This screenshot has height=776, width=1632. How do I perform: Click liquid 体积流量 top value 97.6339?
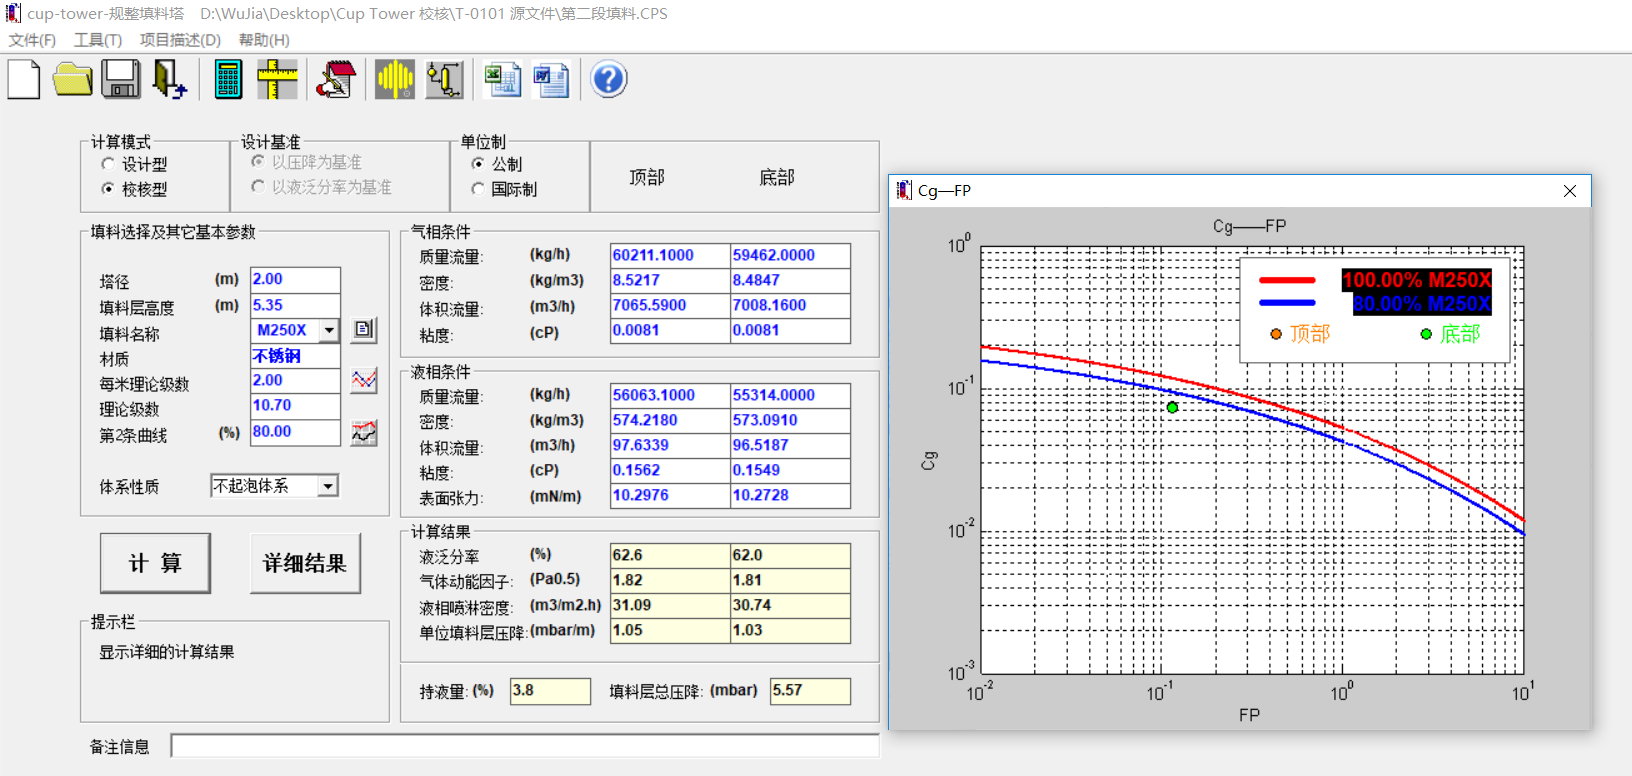coord(670,445)
